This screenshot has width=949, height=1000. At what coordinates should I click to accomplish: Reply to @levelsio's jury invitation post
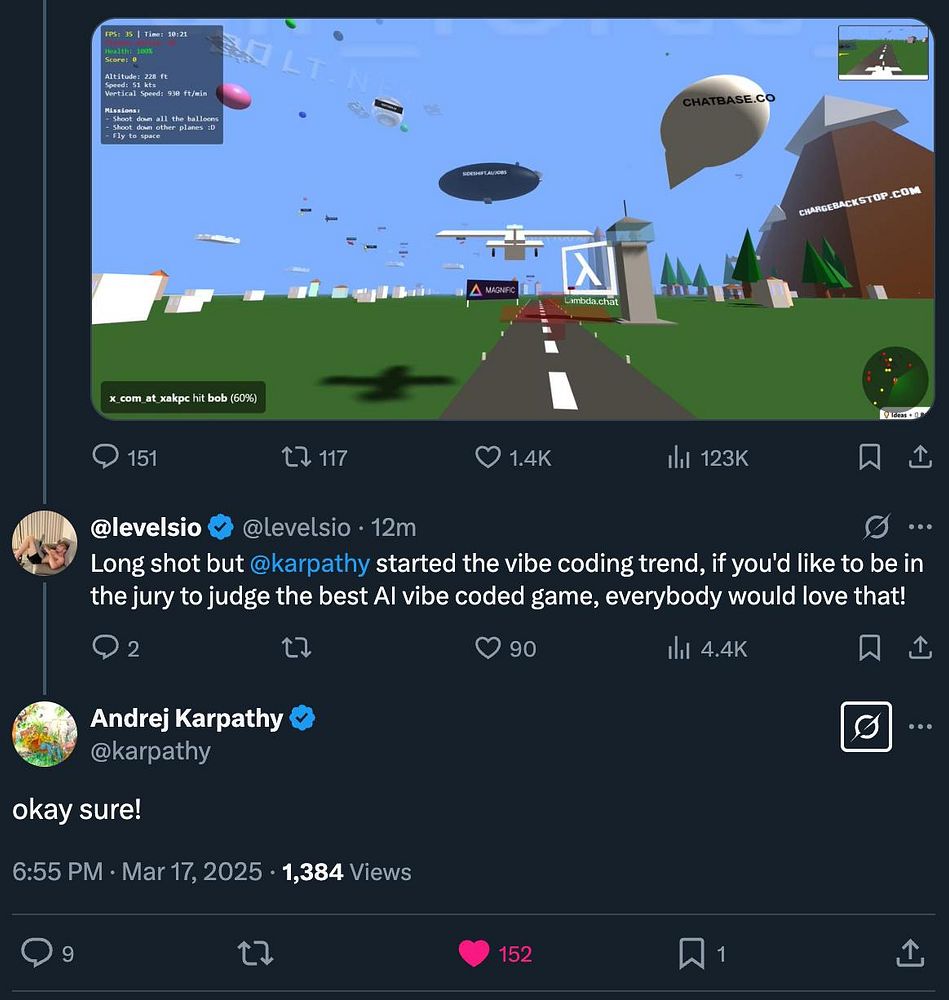pyautogui.click(x=106, y=648)
